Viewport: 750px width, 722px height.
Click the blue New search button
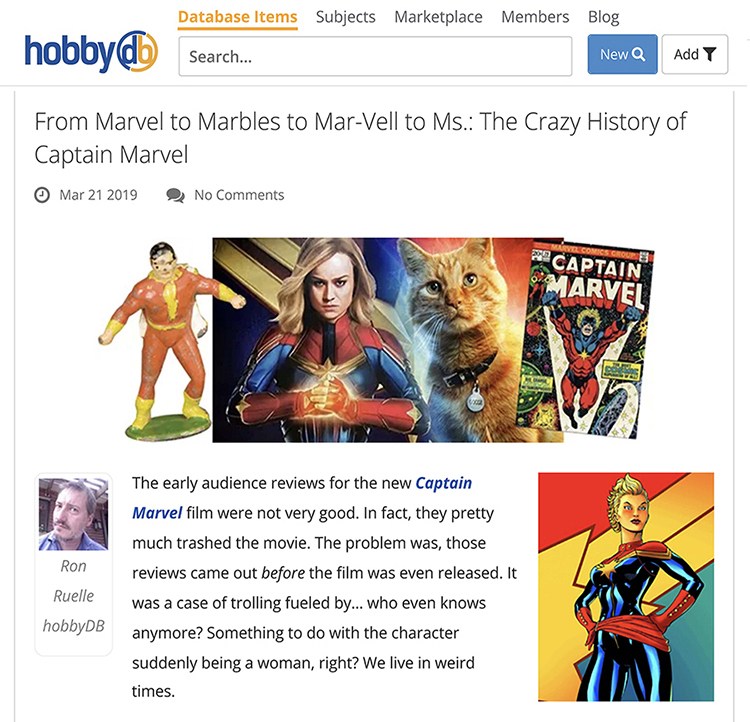622,54
